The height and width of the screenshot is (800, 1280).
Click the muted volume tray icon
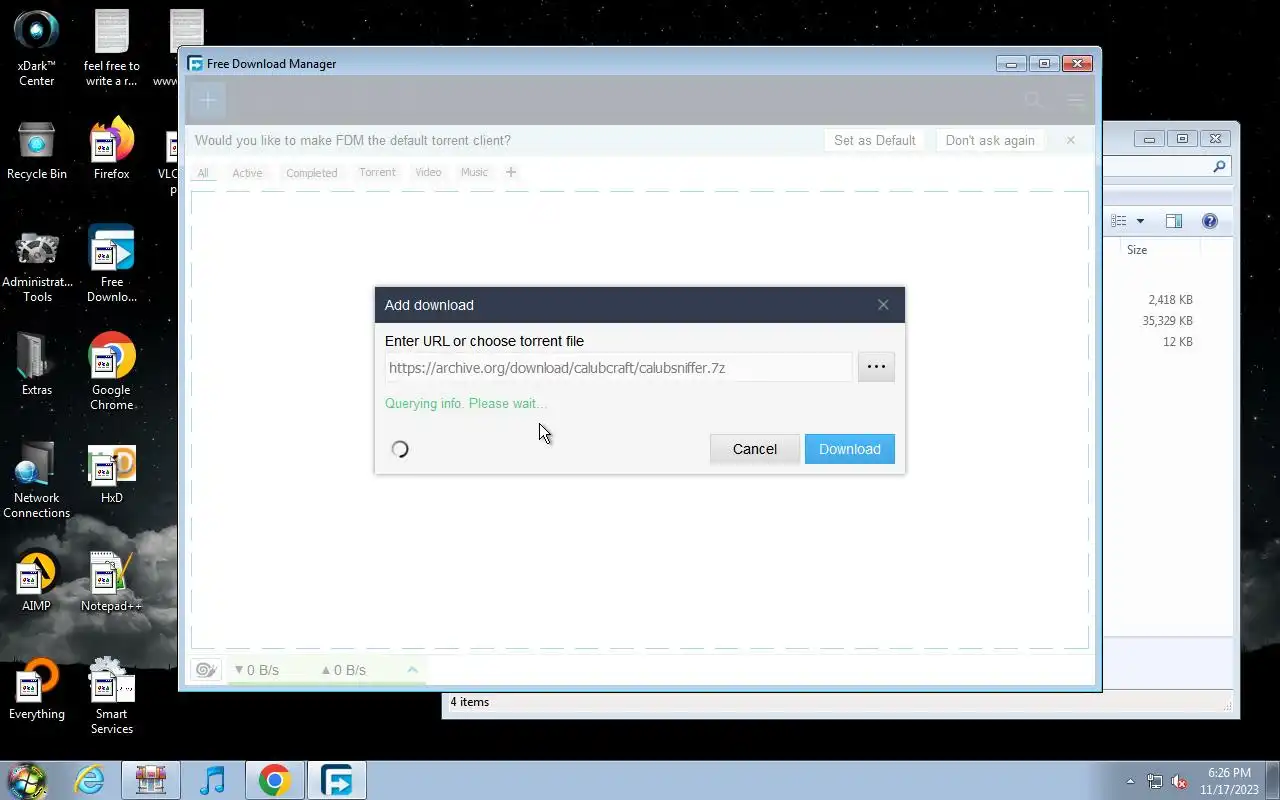coord(1179,781)
